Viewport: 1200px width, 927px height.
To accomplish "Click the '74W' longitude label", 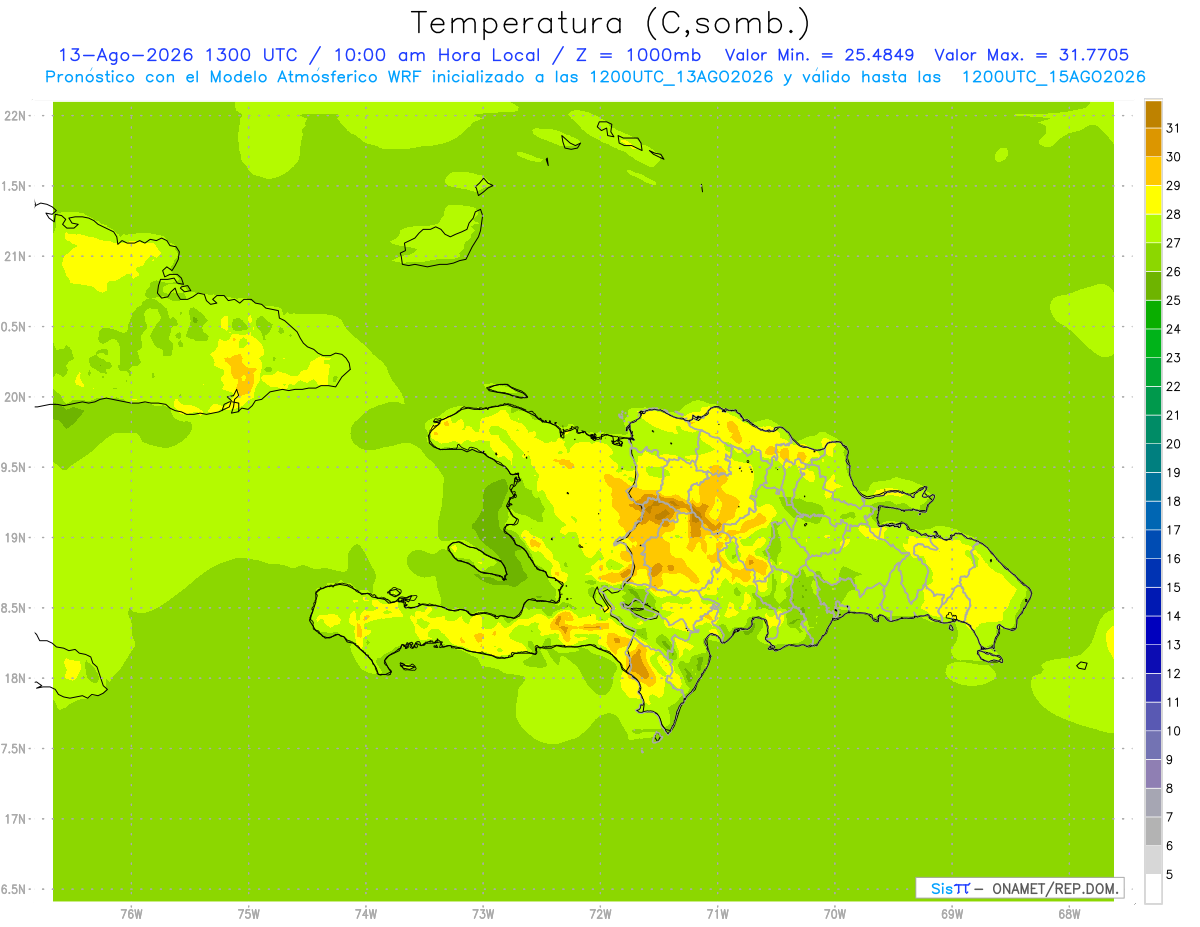I will tap(366, 913).
